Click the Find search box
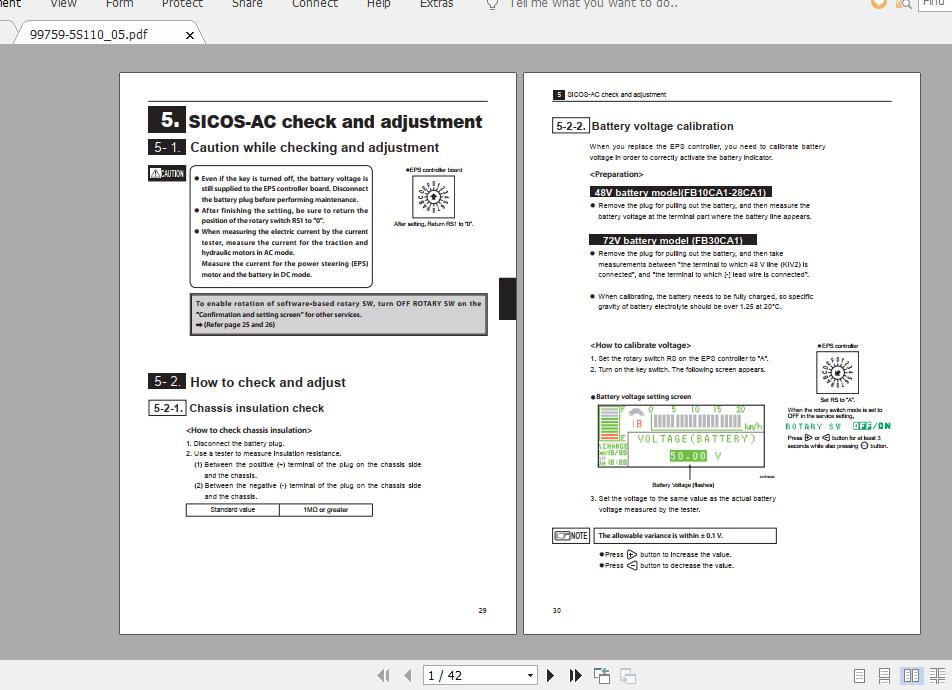The width and height of the screenshot is (952, 690). (x=935, y=4)
